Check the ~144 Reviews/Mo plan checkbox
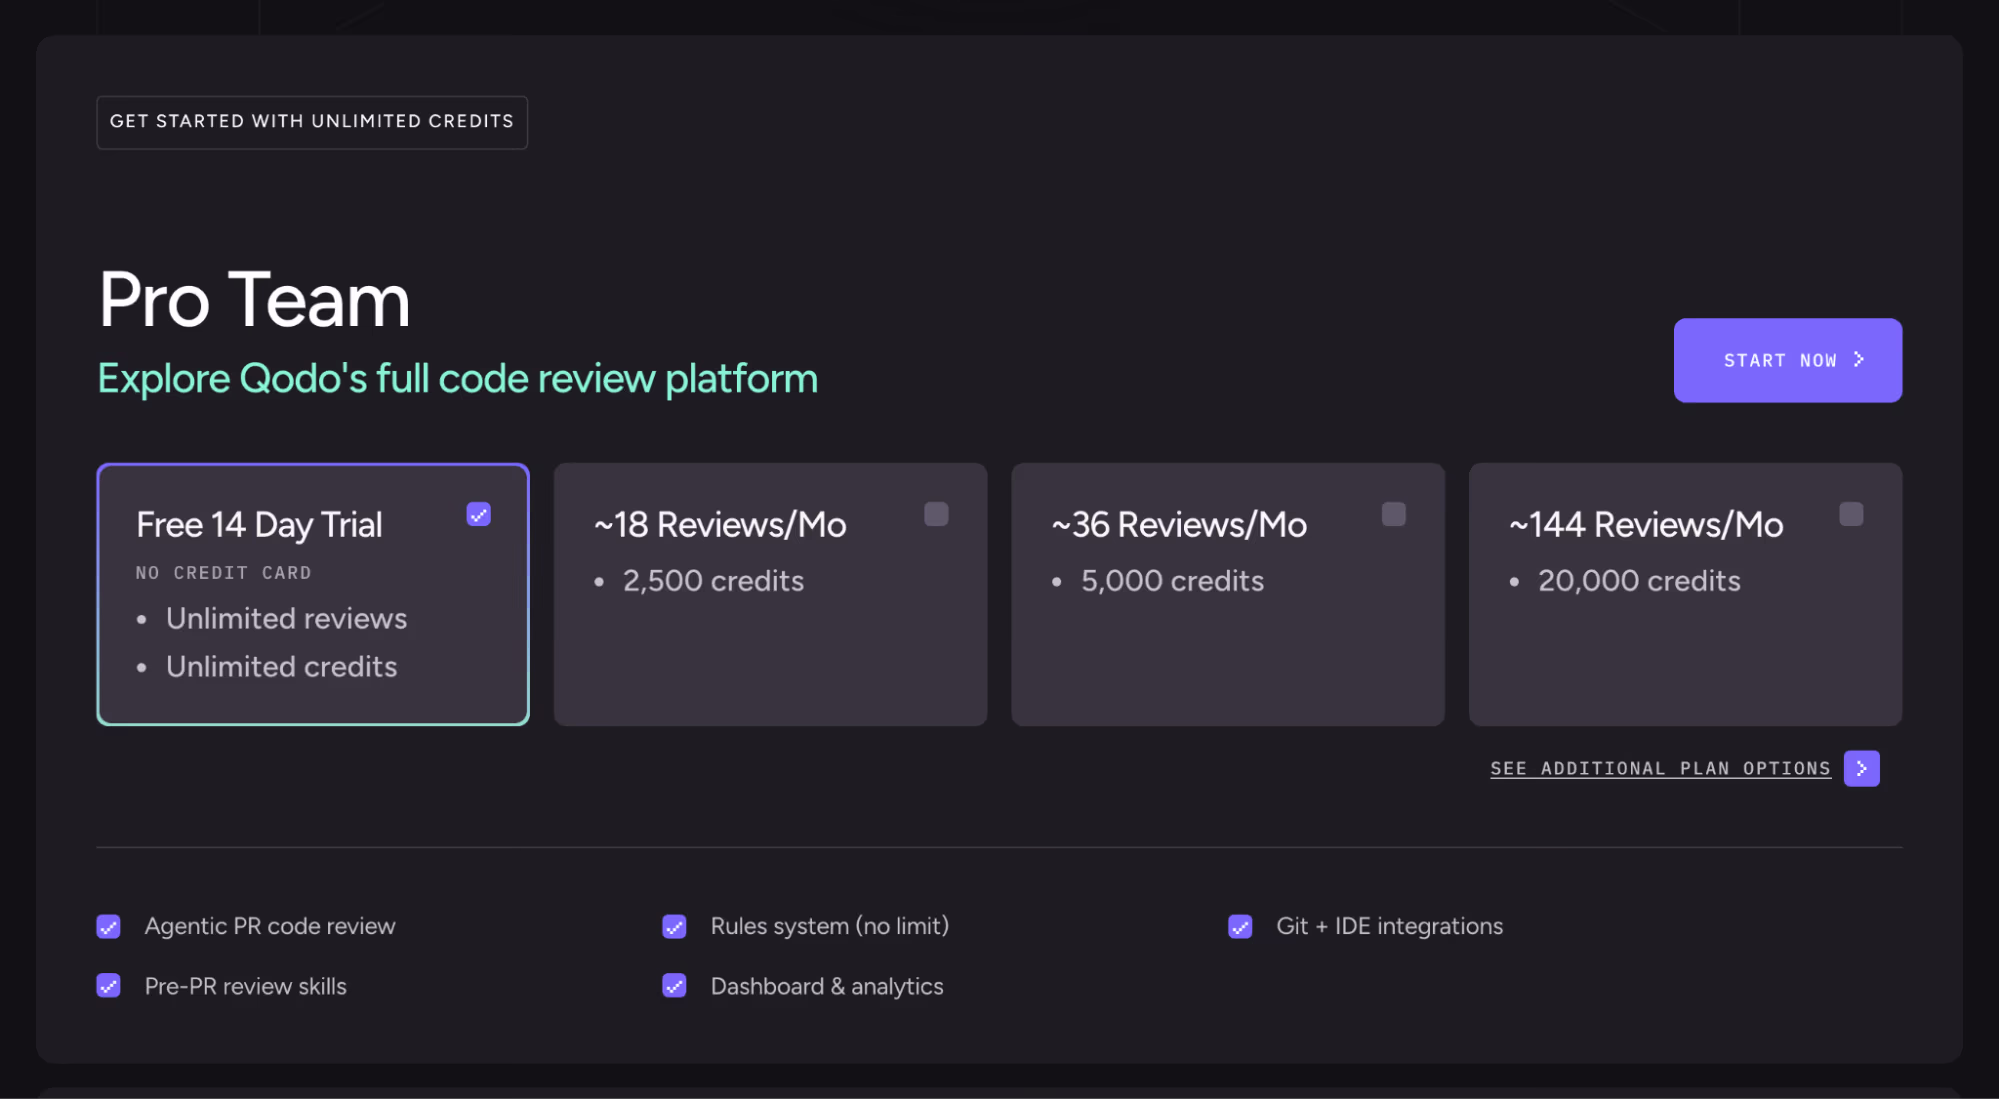This screenshot has height=1100, width=1999. coord(1851,514)
